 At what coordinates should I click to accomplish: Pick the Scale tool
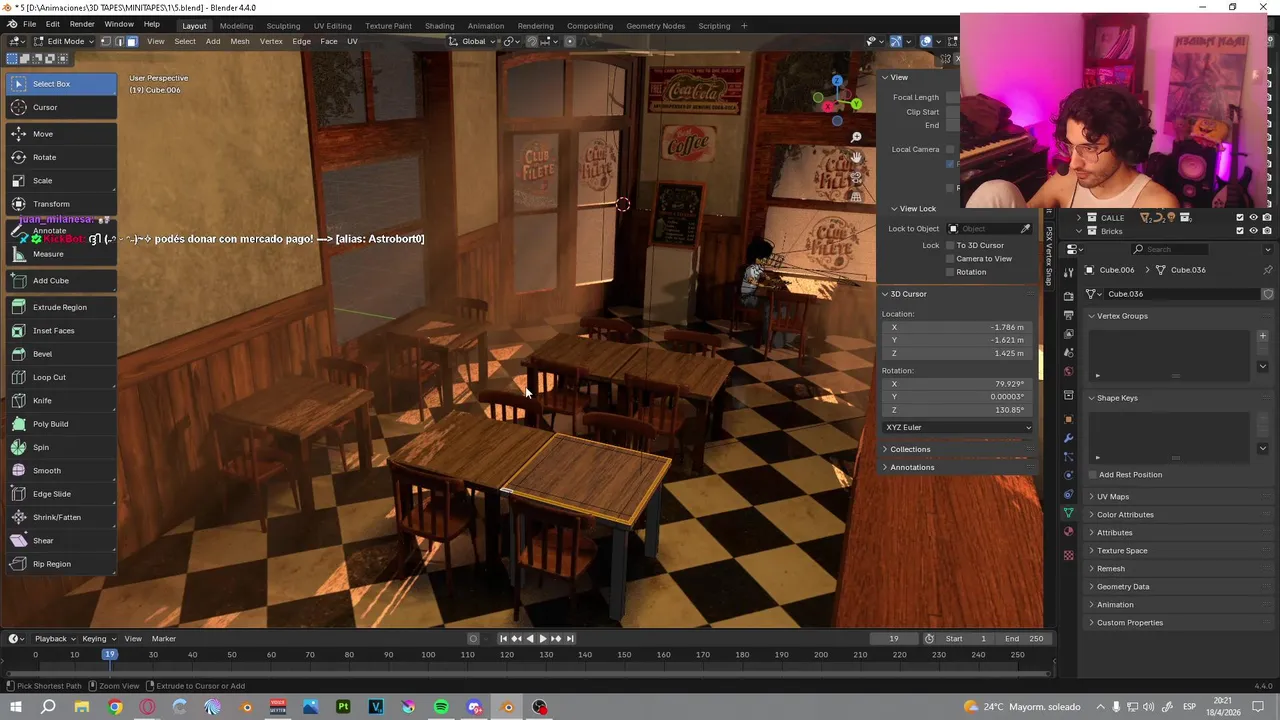60,181
